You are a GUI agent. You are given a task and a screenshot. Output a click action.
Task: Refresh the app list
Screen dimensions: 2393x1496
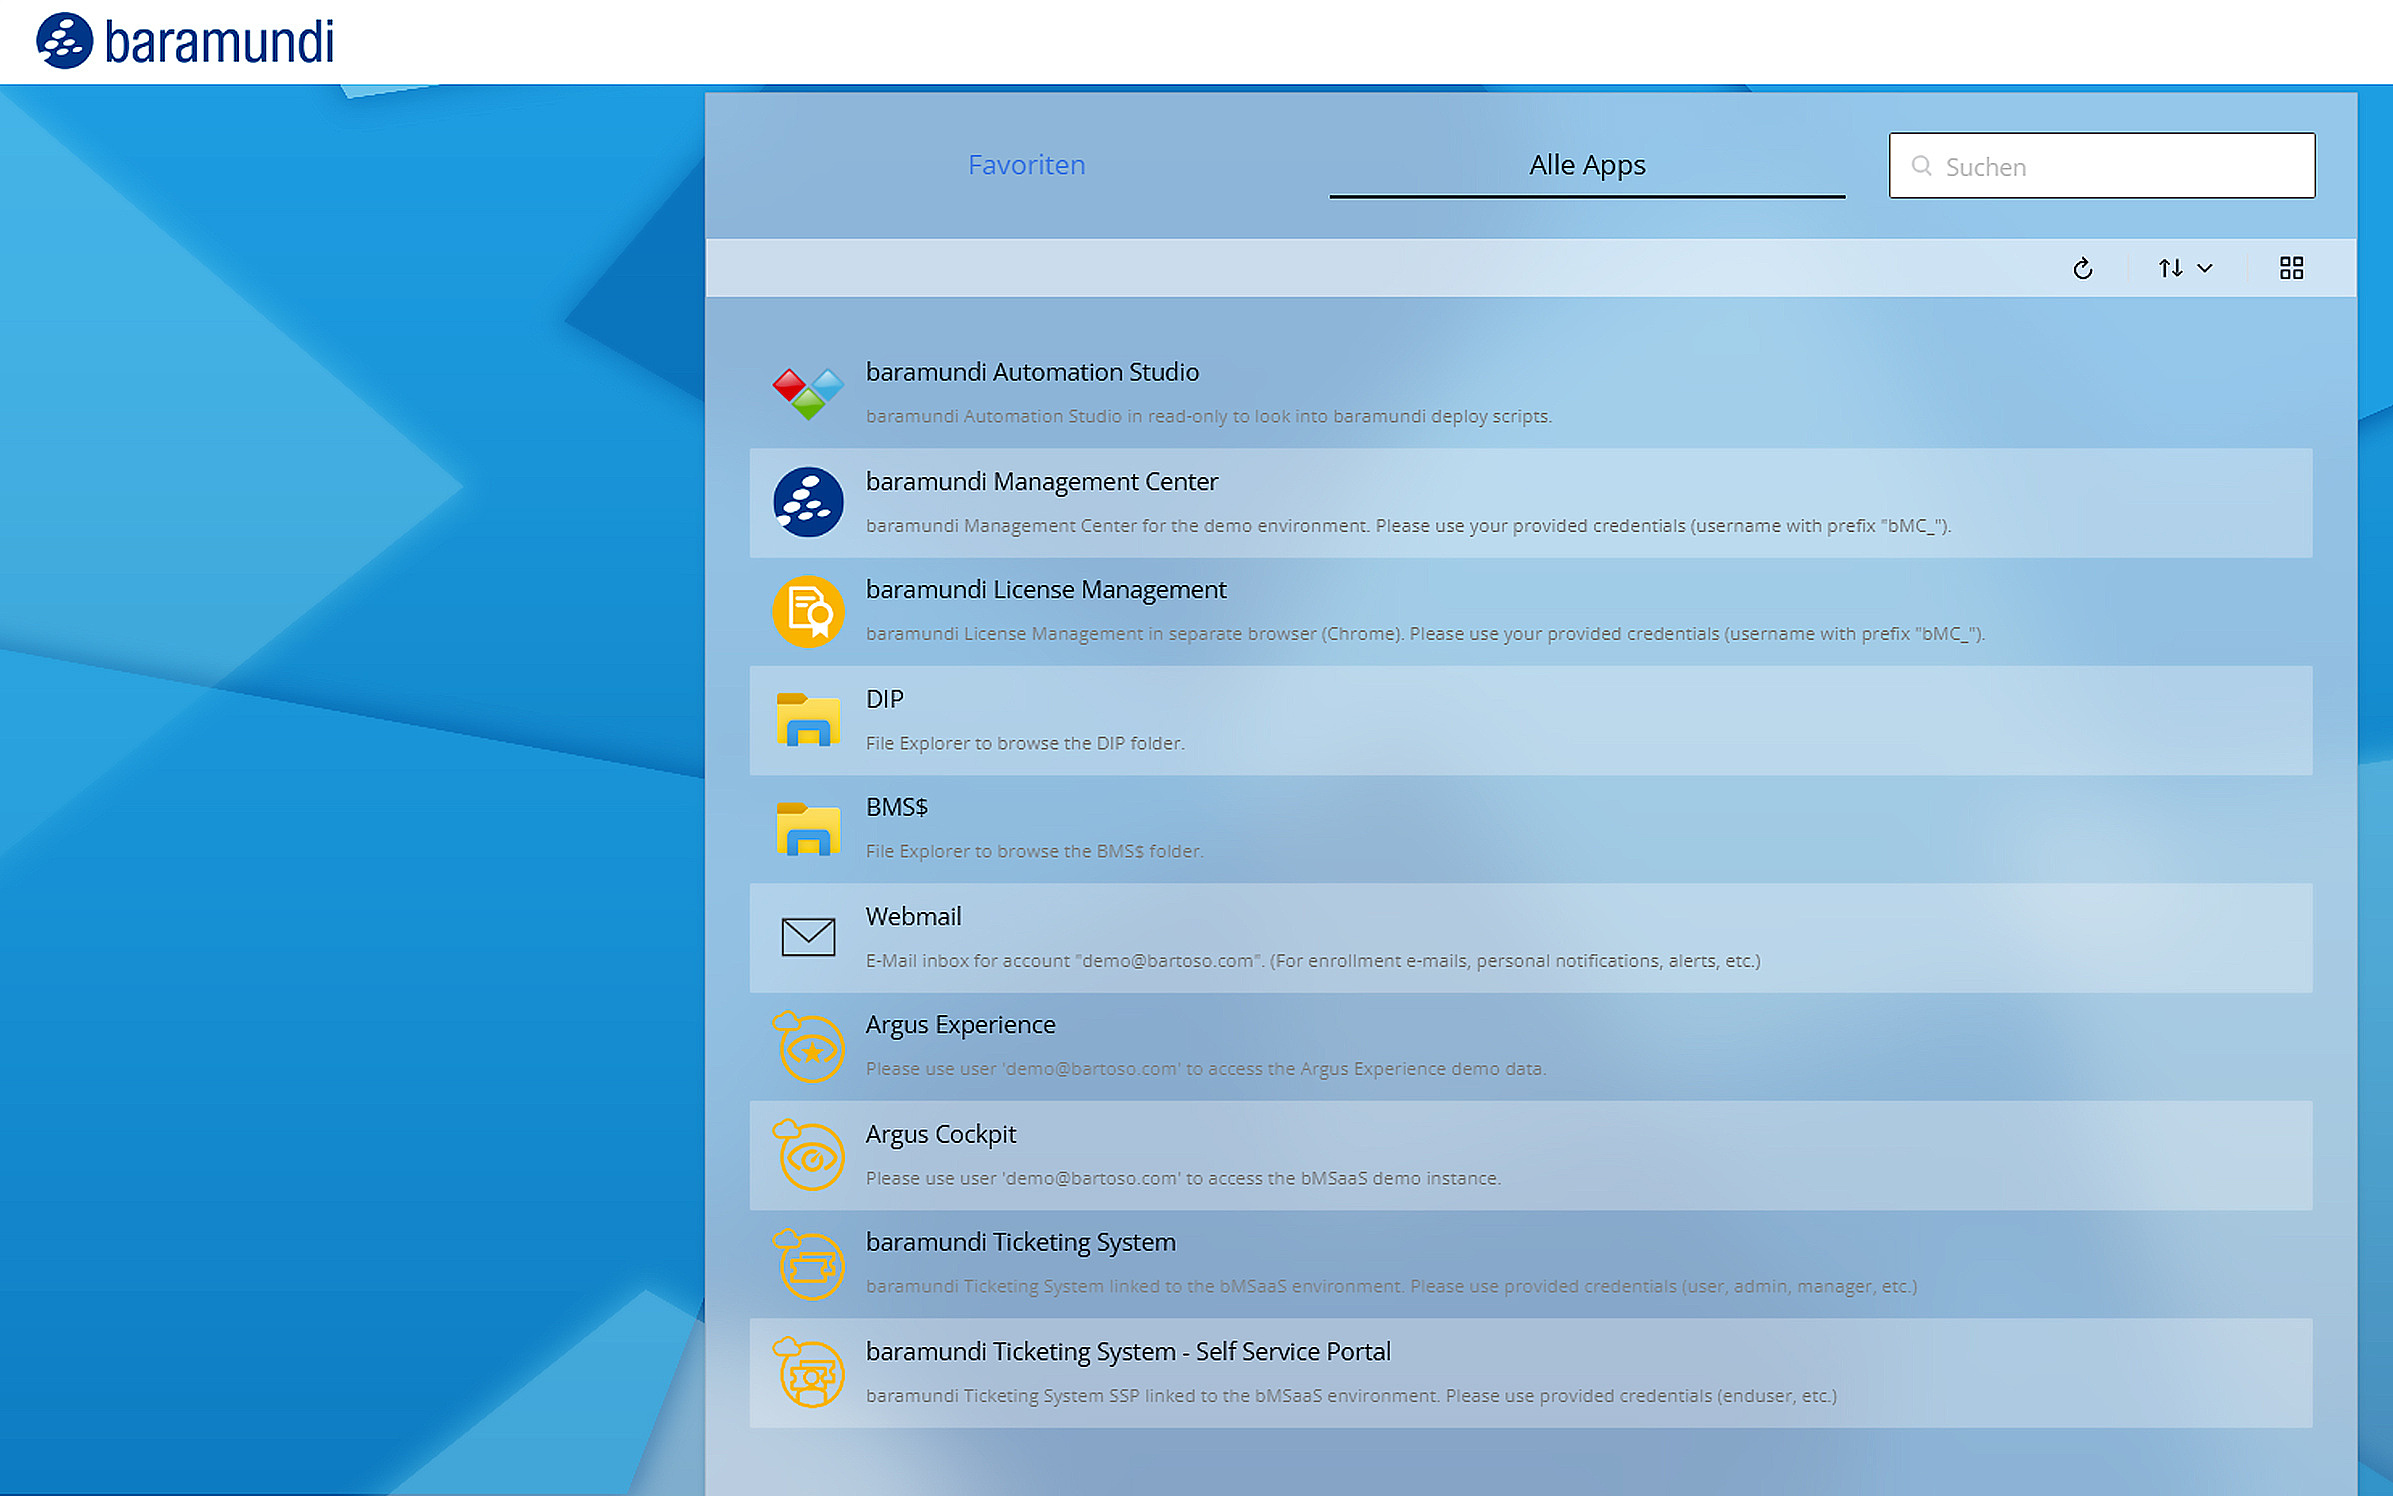[x=2083, y=268]
